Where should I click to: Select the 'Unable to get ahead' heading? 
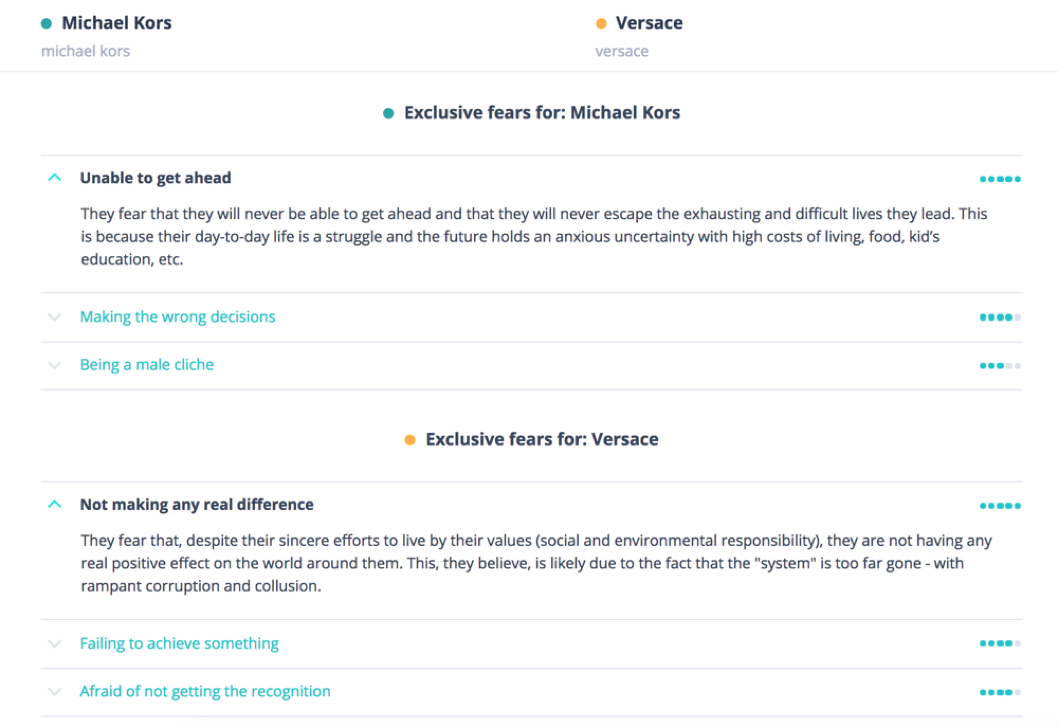[x=155, y=178]
